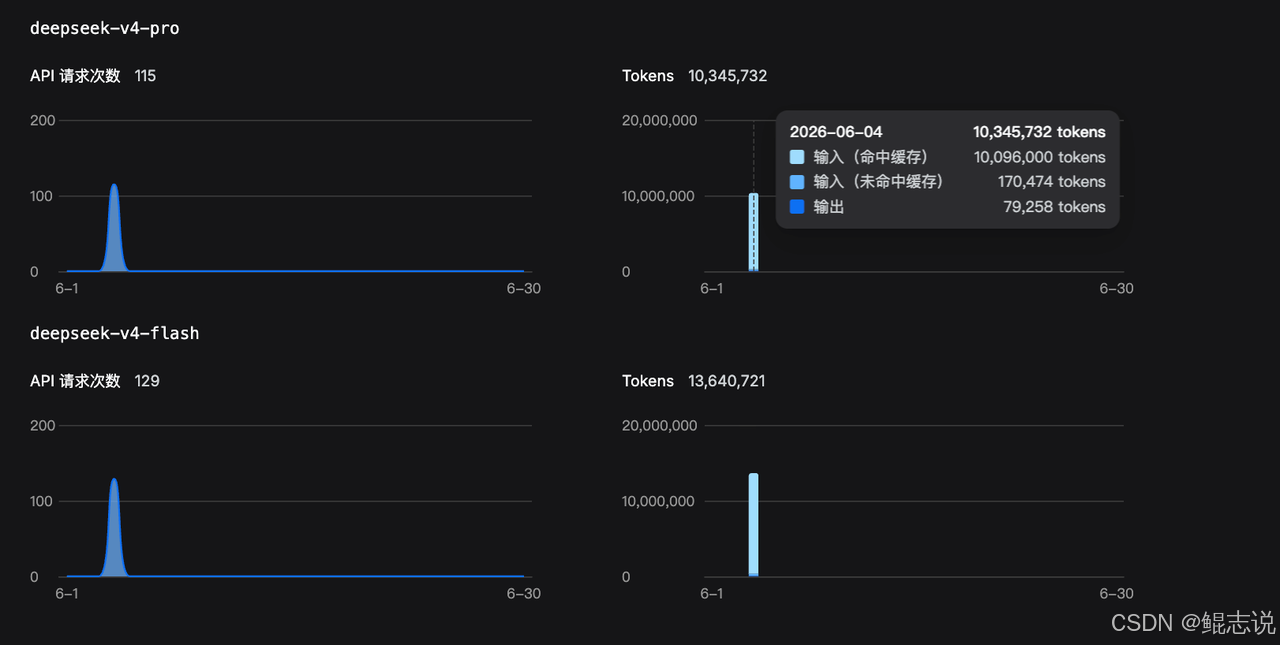
Task: Click the 6-30 label on pro tokens chart
Action: click(x=1117, y=288)
